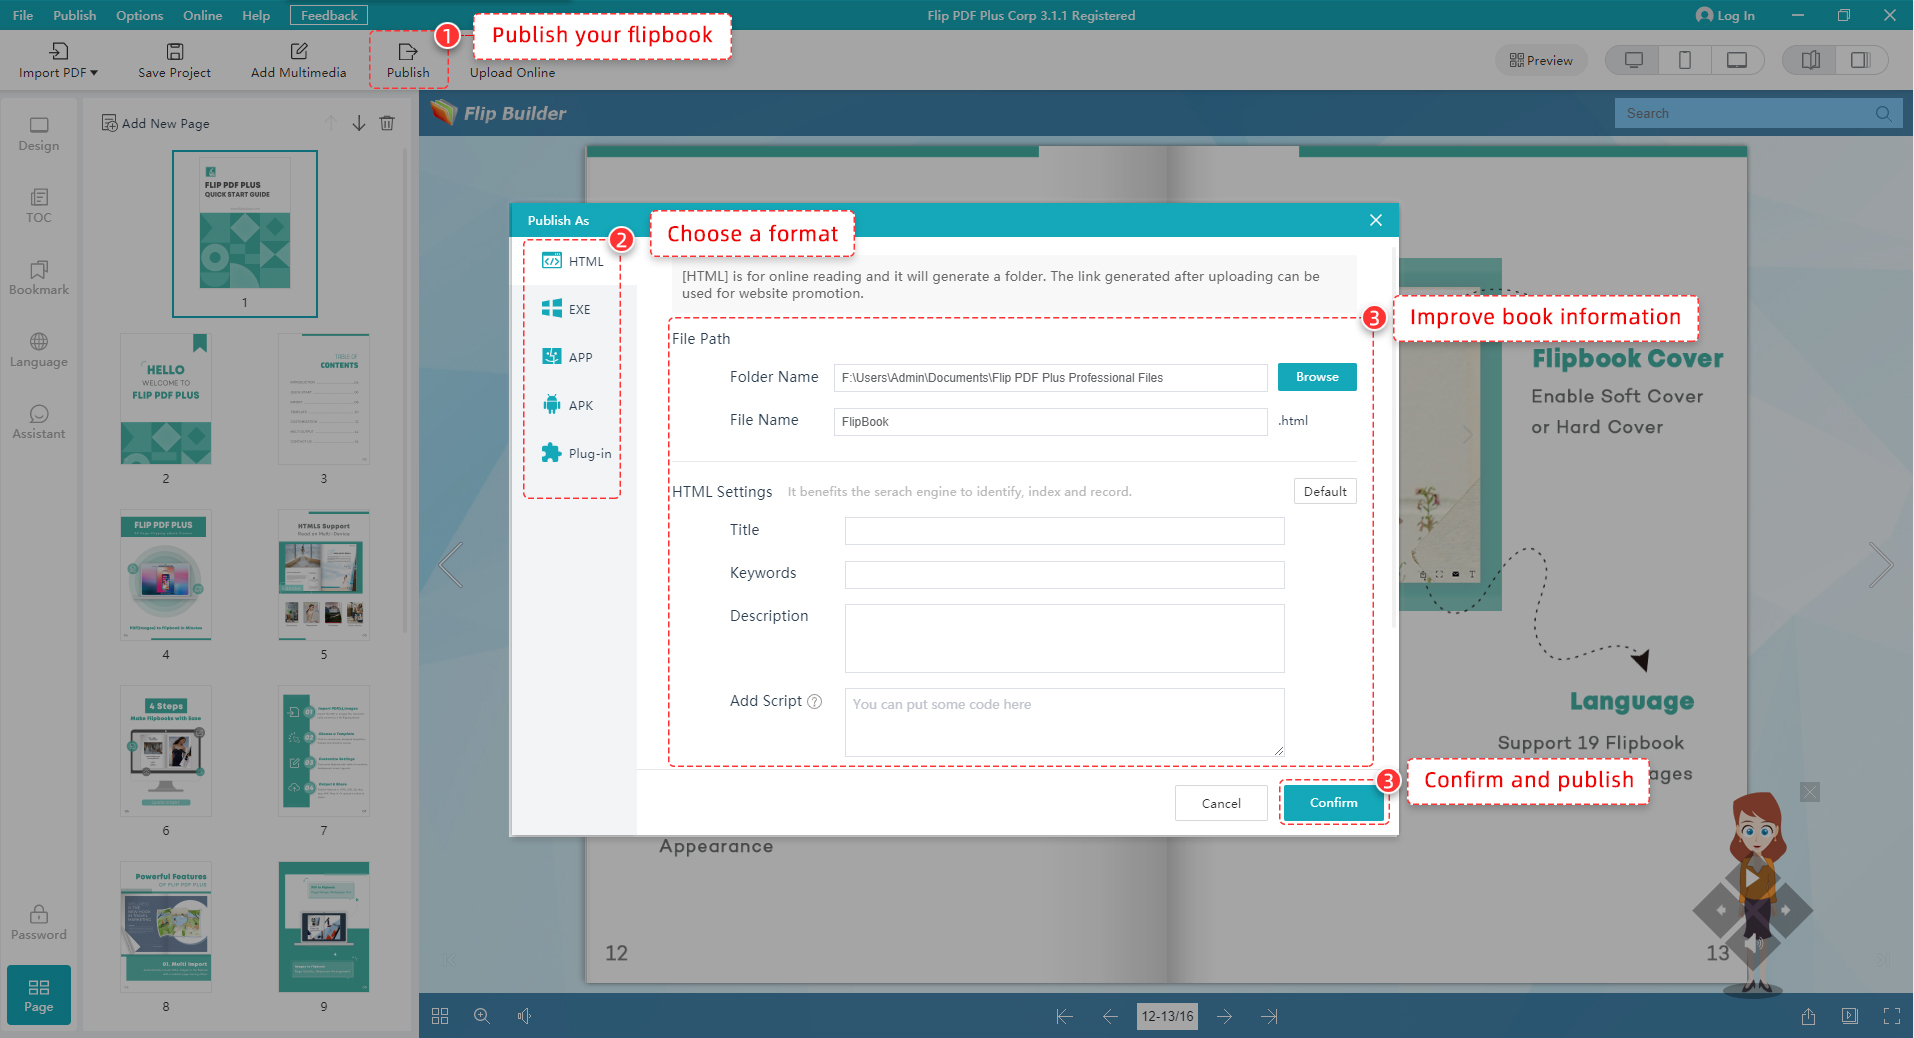Open the Language panel
Image resolution: width=1914 pixels, height=1038 pixels.
pyautogui.click(x=38, y=349)
